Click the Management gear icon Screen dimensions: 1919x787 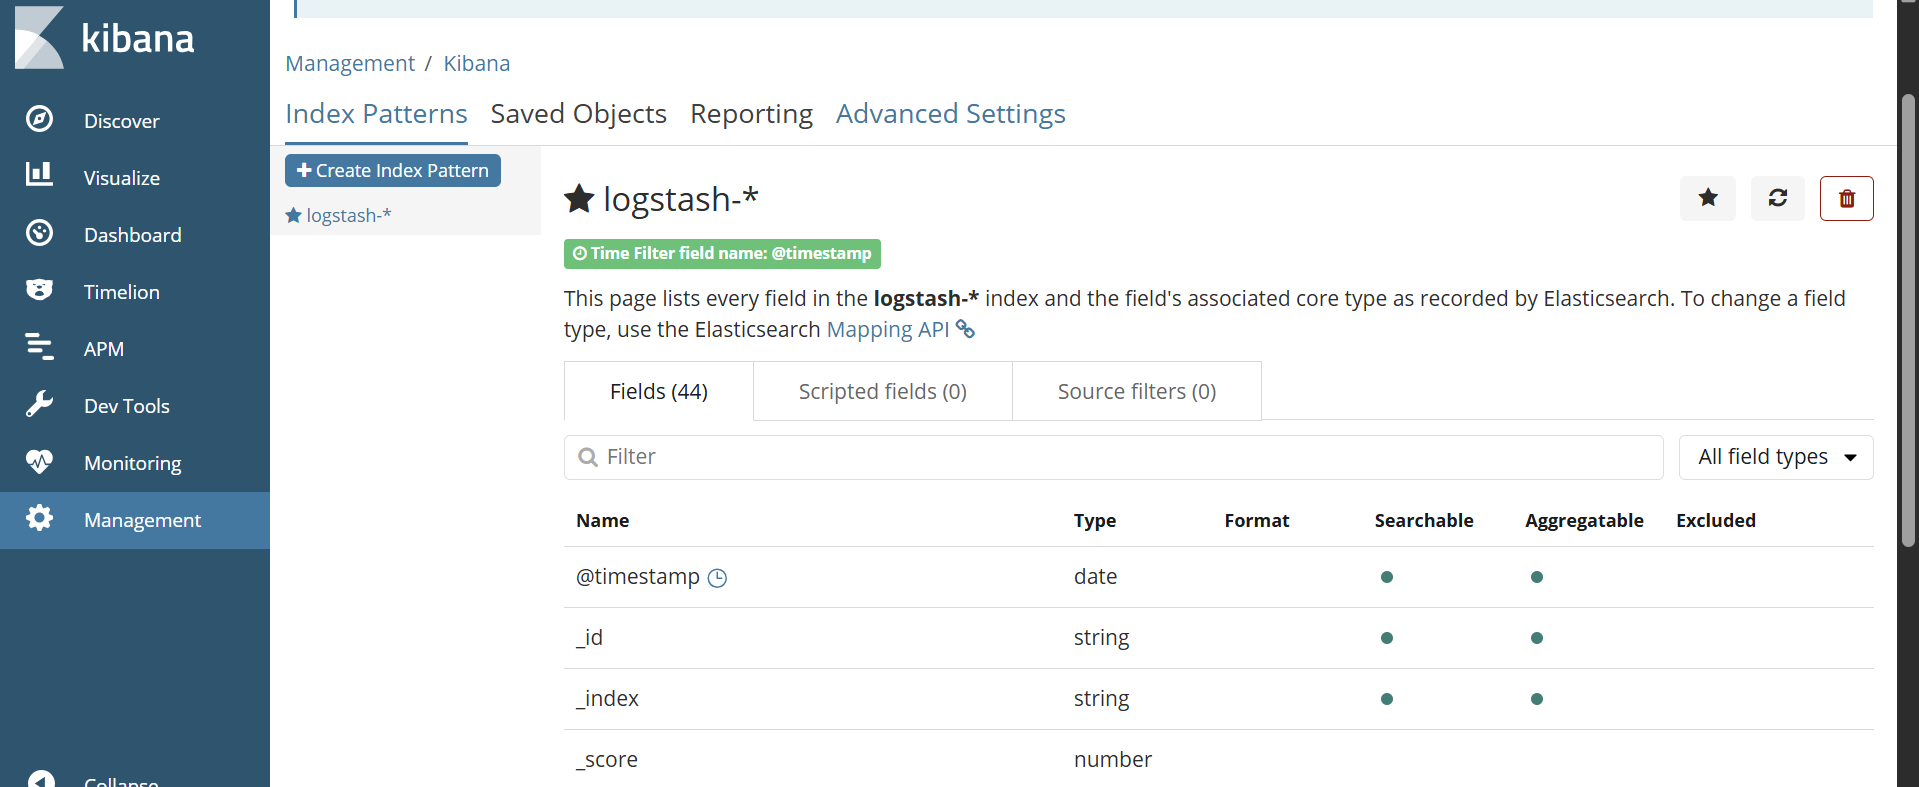click(39, 519)
